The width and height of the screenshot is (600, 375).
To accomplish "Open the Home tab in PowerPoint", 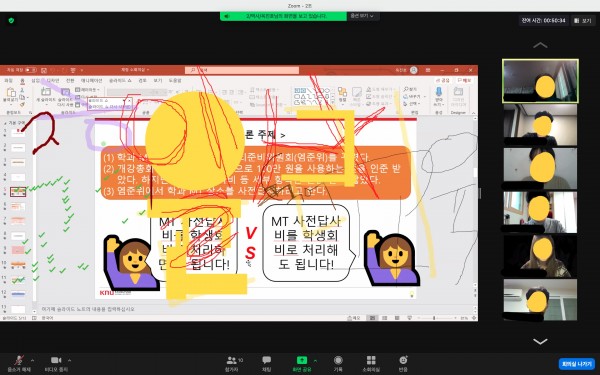I will click(22, 81).
